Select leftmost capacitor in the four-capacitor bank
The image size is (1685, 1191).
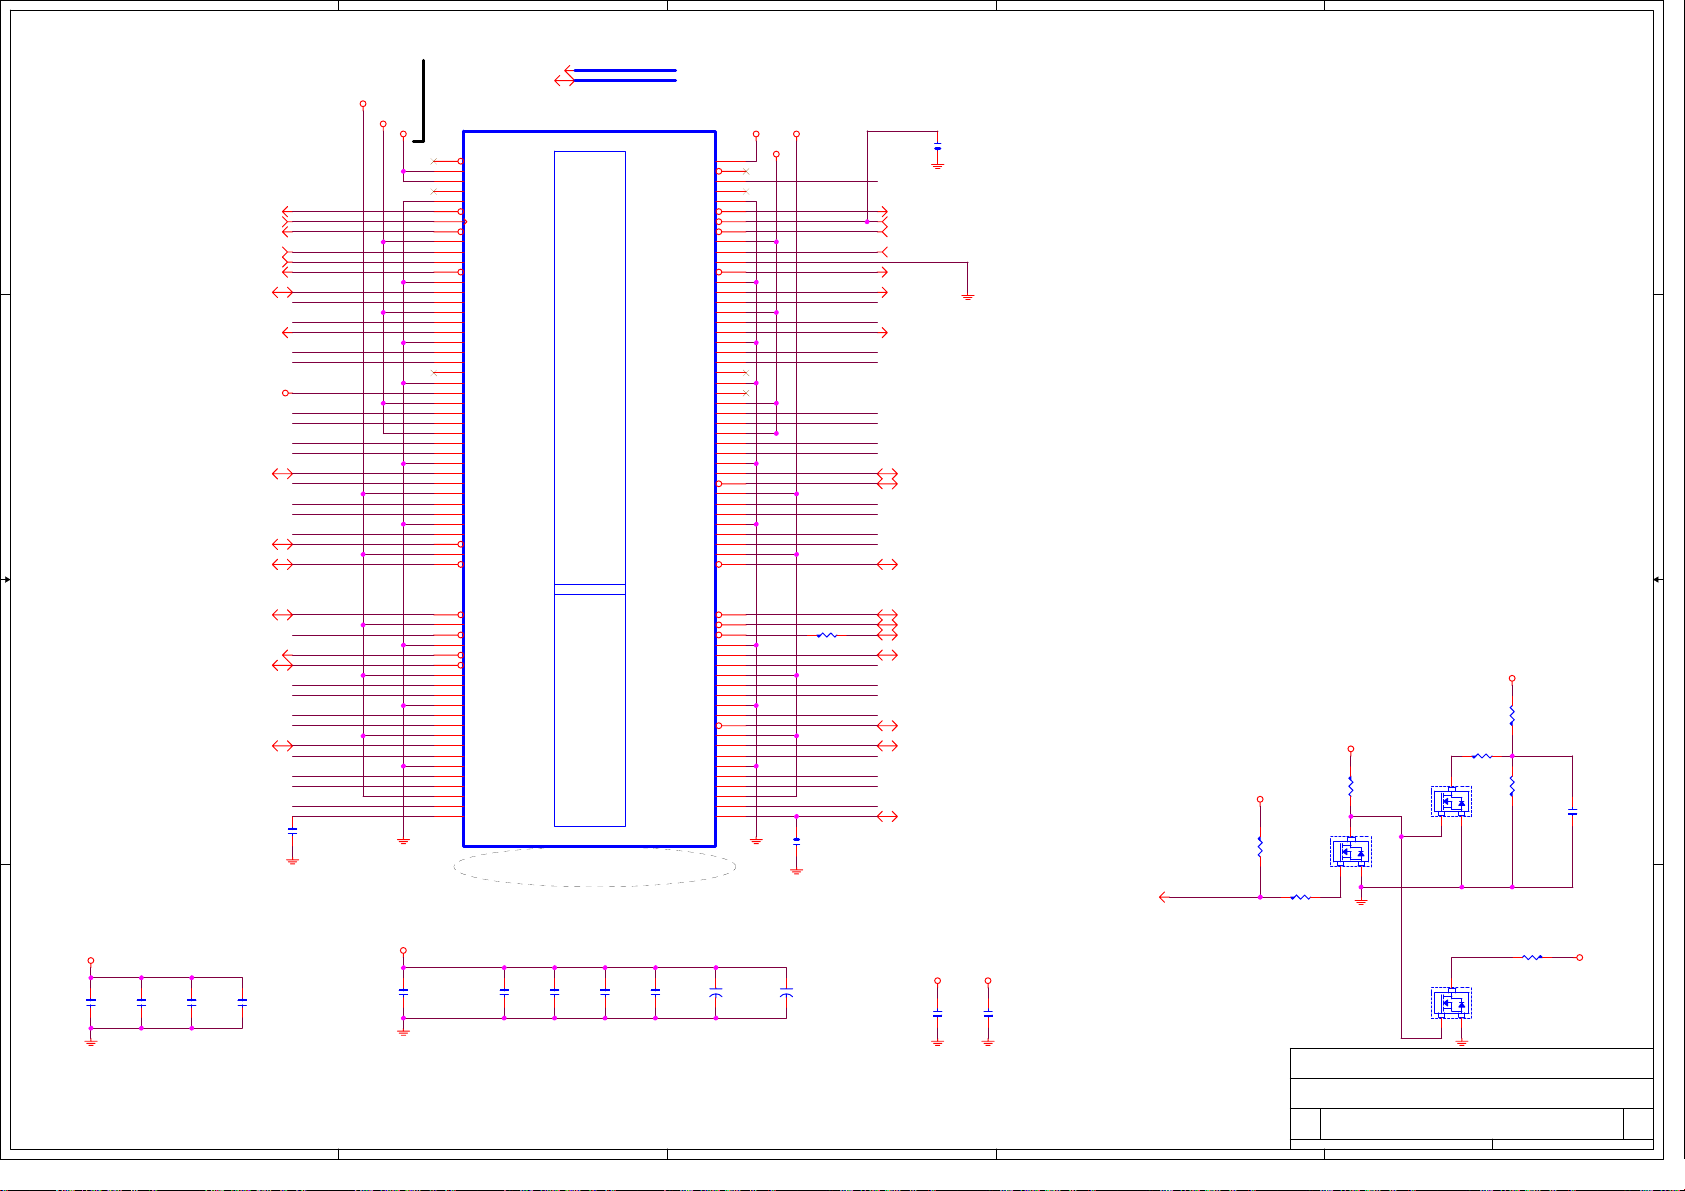(x=91, y=1000)
